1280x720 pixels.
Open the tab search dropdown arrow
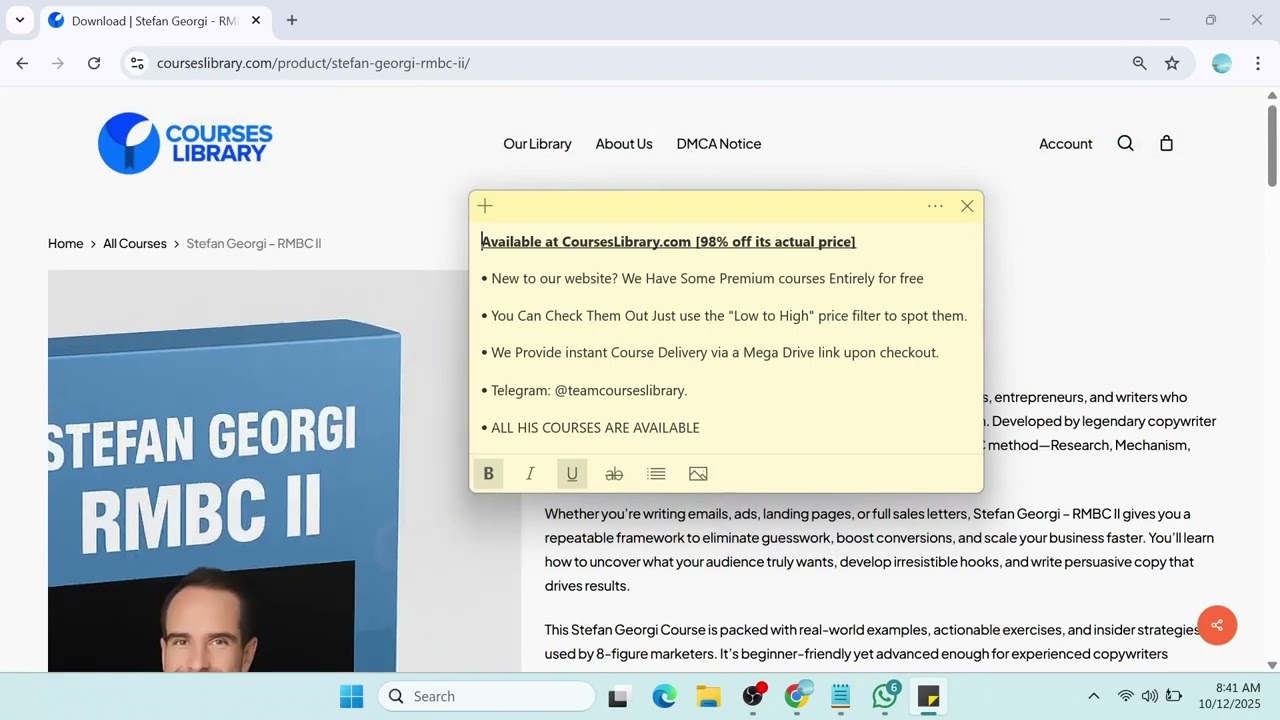(x=19, y=20)
